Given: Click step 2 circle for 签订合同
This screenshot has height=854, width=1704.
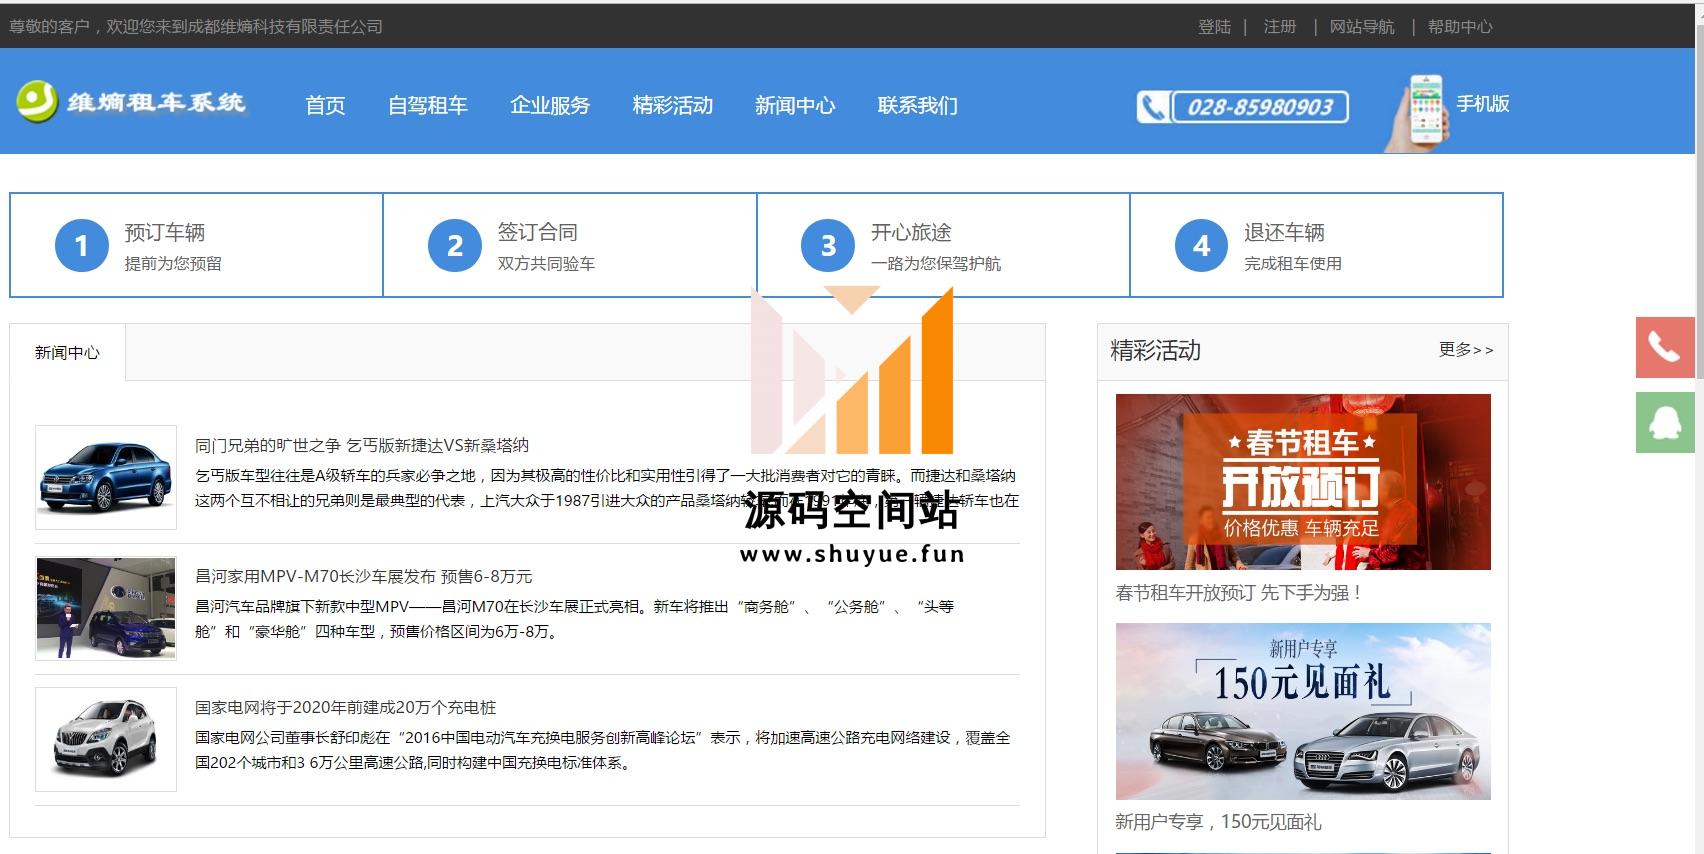Looking at the screenshot, I should (x=455, y=245).
